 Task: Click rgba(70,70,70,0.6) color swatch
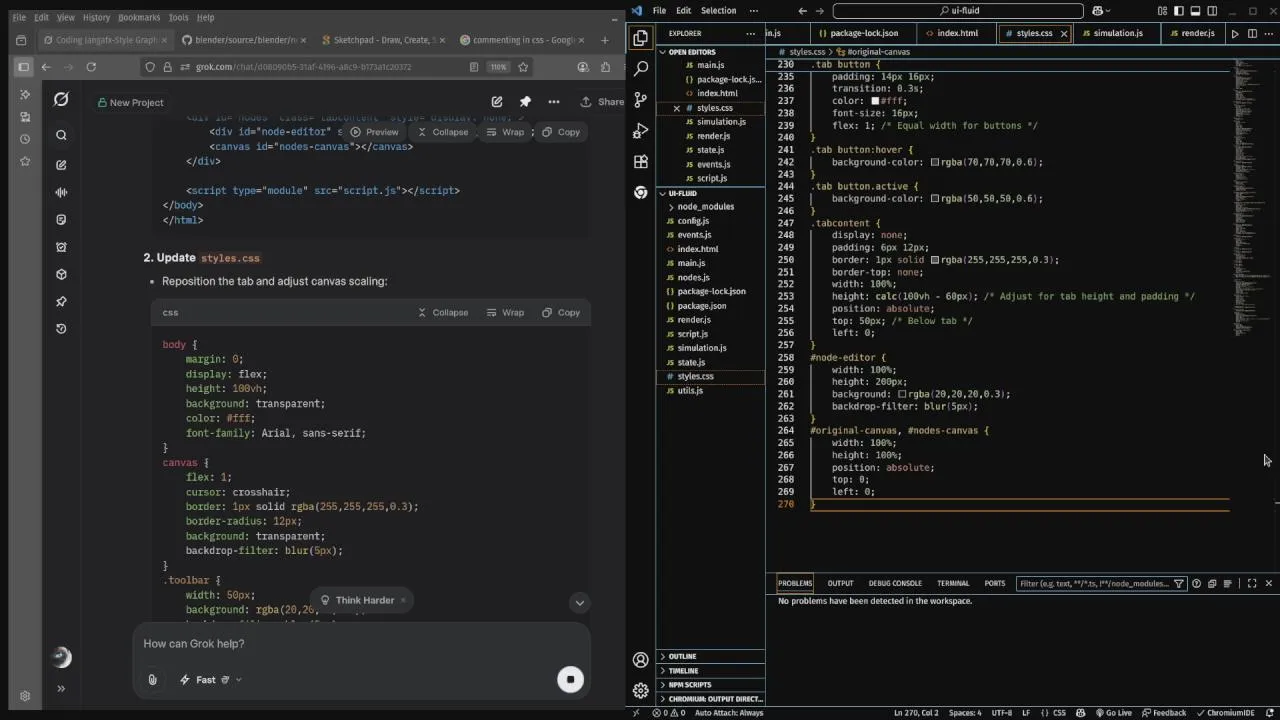click(x=935, y=163)
